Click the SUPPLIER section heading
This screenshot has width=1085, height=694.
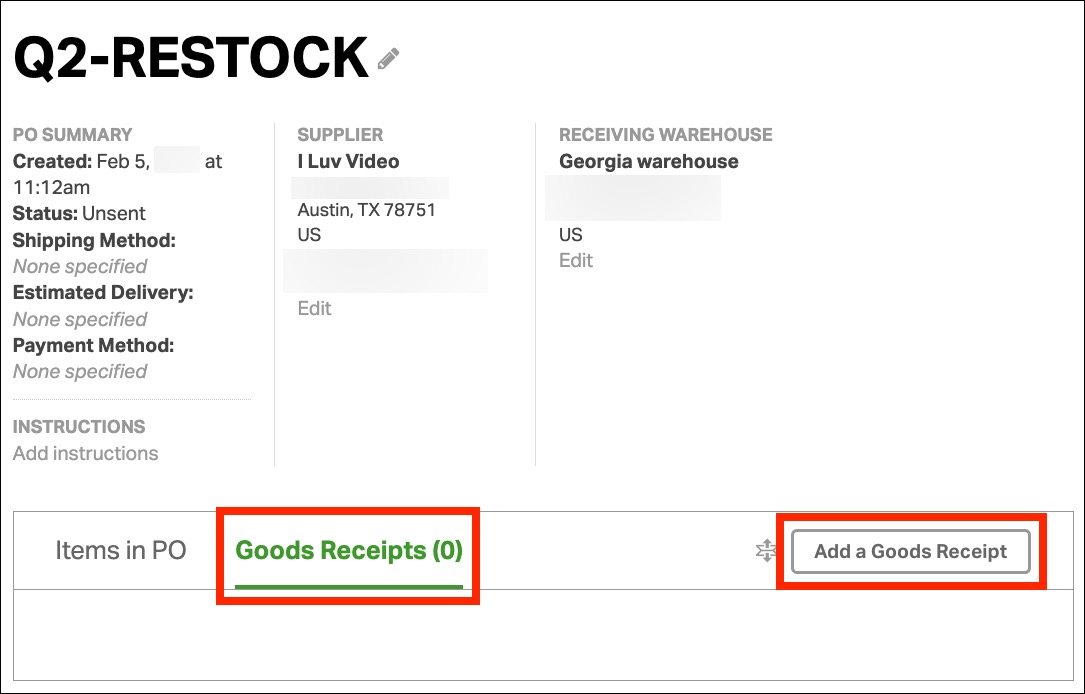tap(340, 134)
